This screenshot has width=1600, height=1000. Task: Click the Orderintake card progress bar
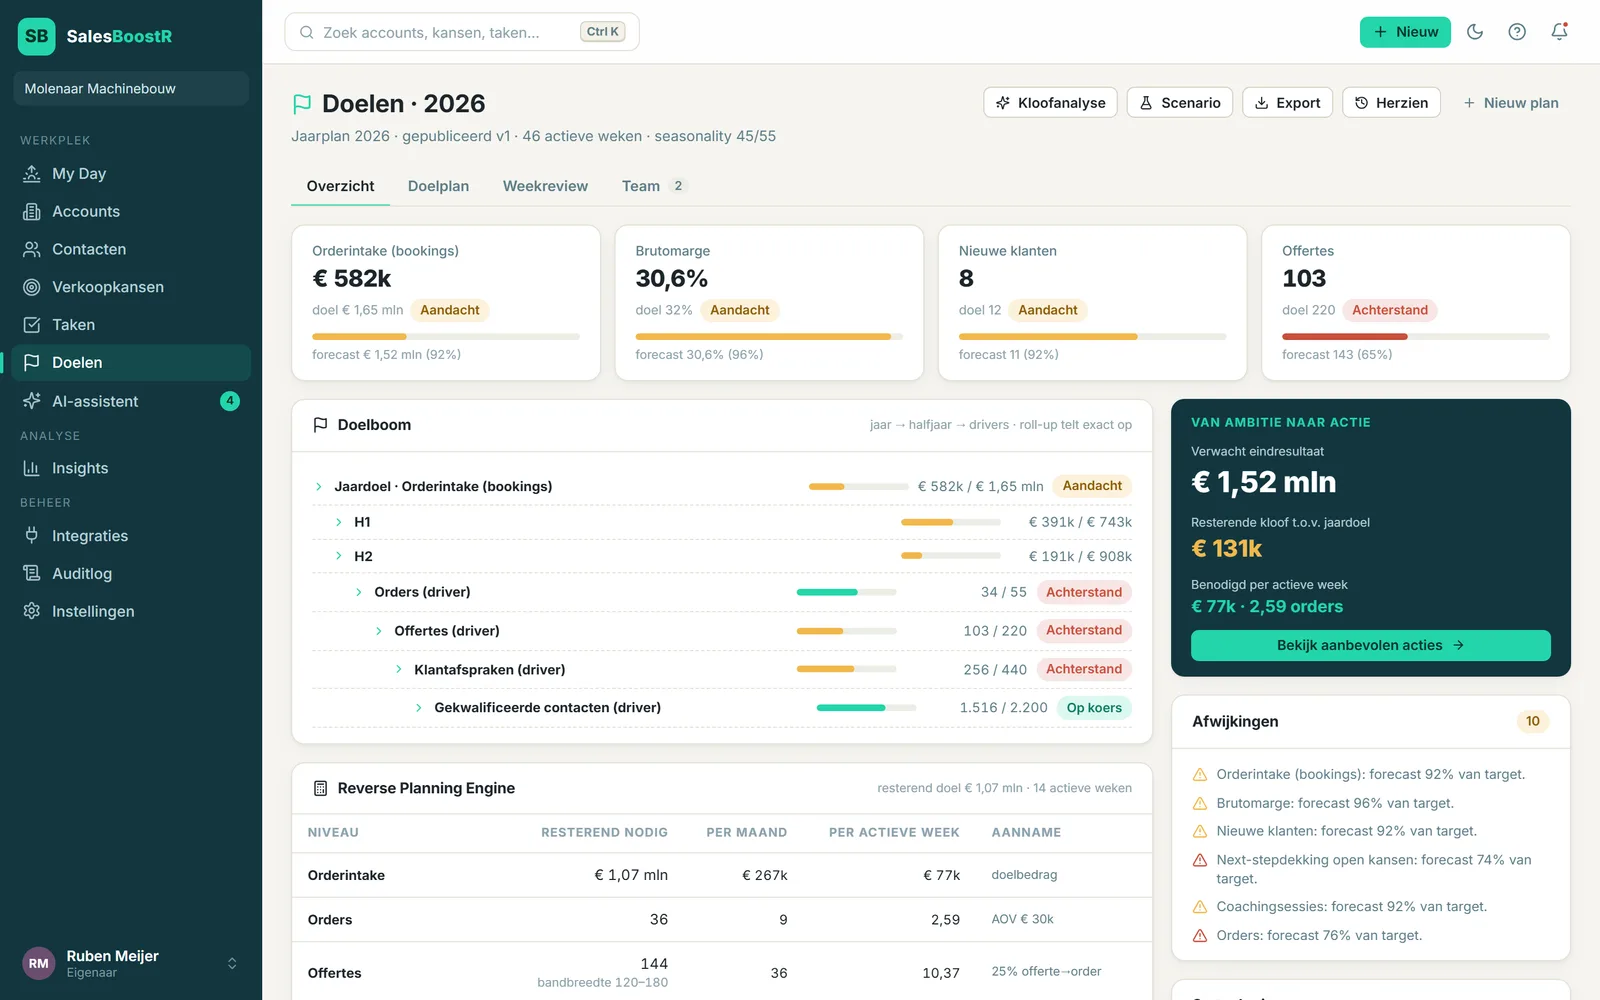[x=446, y=337]
